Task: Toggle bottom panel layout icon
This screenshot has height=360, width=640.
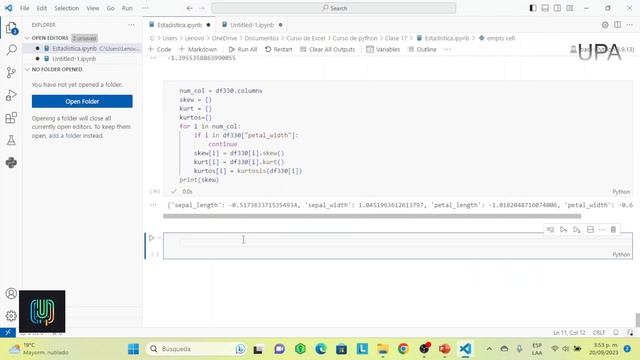Action: 545,8
